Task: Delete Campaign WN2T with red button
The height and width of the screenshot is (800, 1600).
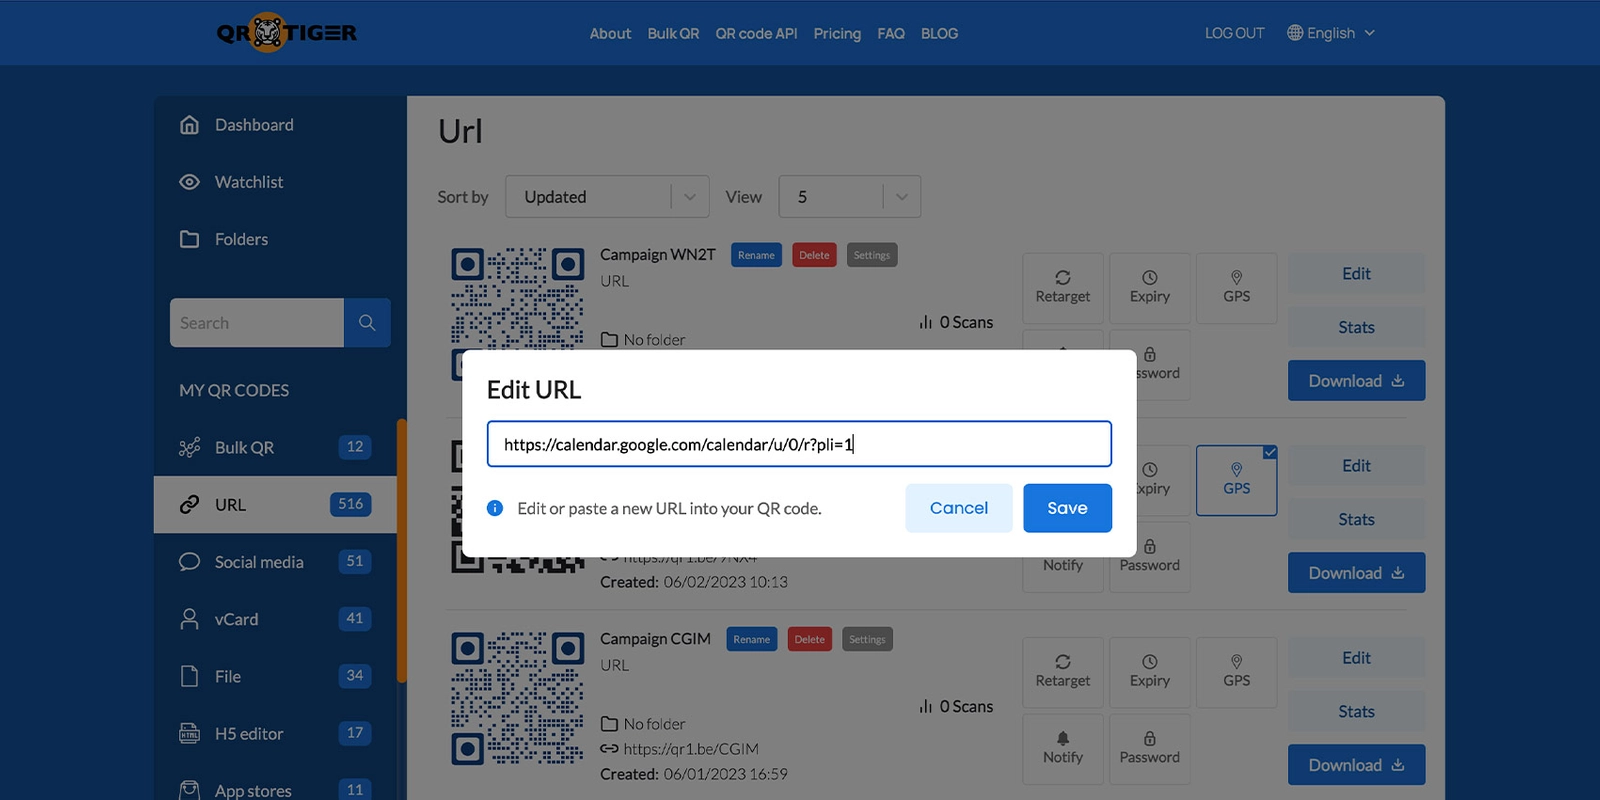Action: (x=814, y=255)
